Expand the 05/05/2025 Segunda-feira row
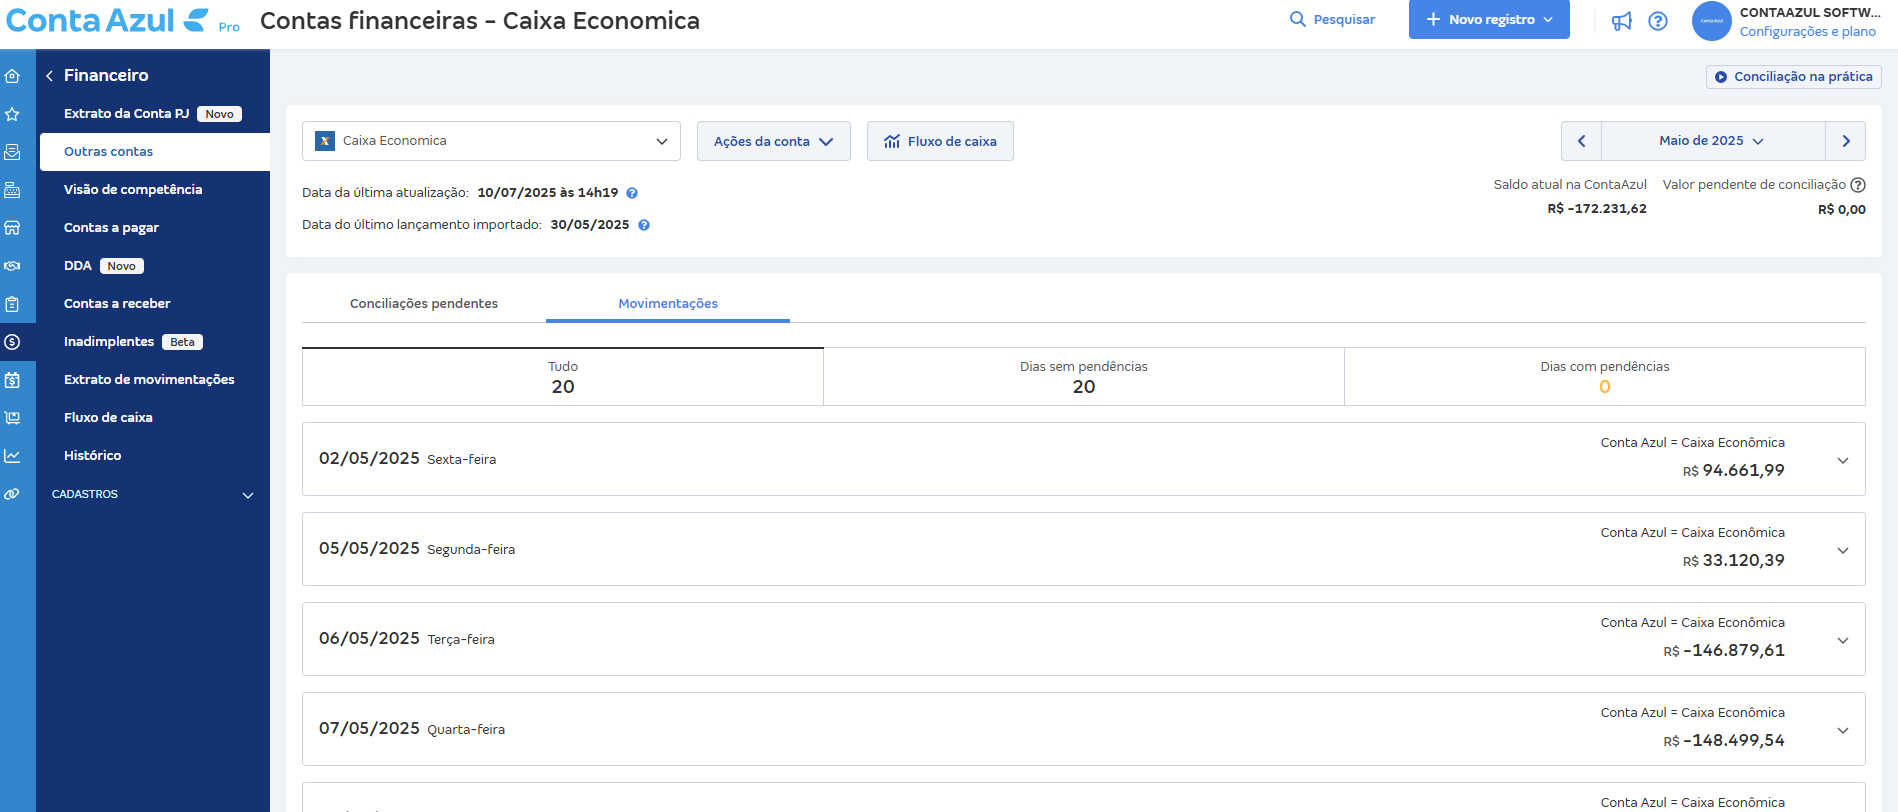This screenshot has width=1898, height=812. pos(1084,549)
